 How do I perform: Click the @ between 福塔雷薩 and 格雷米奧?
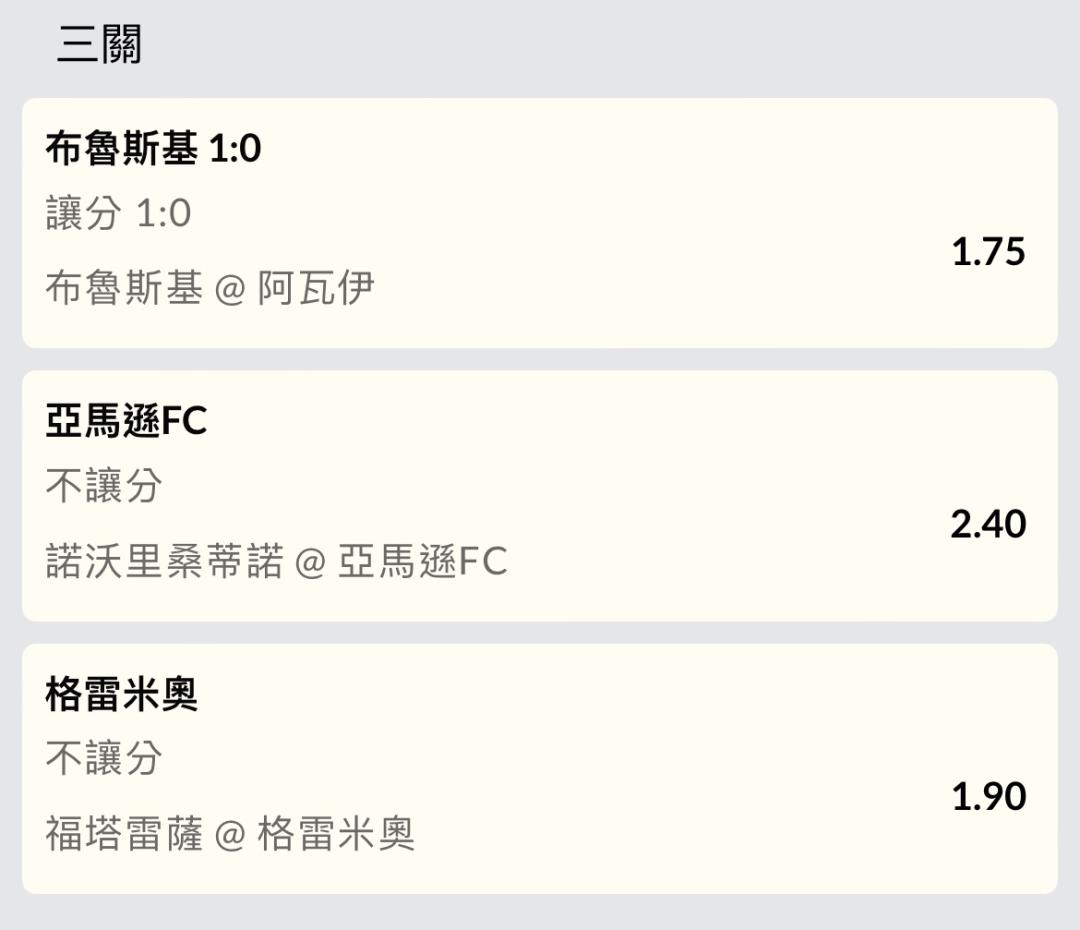click(x=230, y=834)
